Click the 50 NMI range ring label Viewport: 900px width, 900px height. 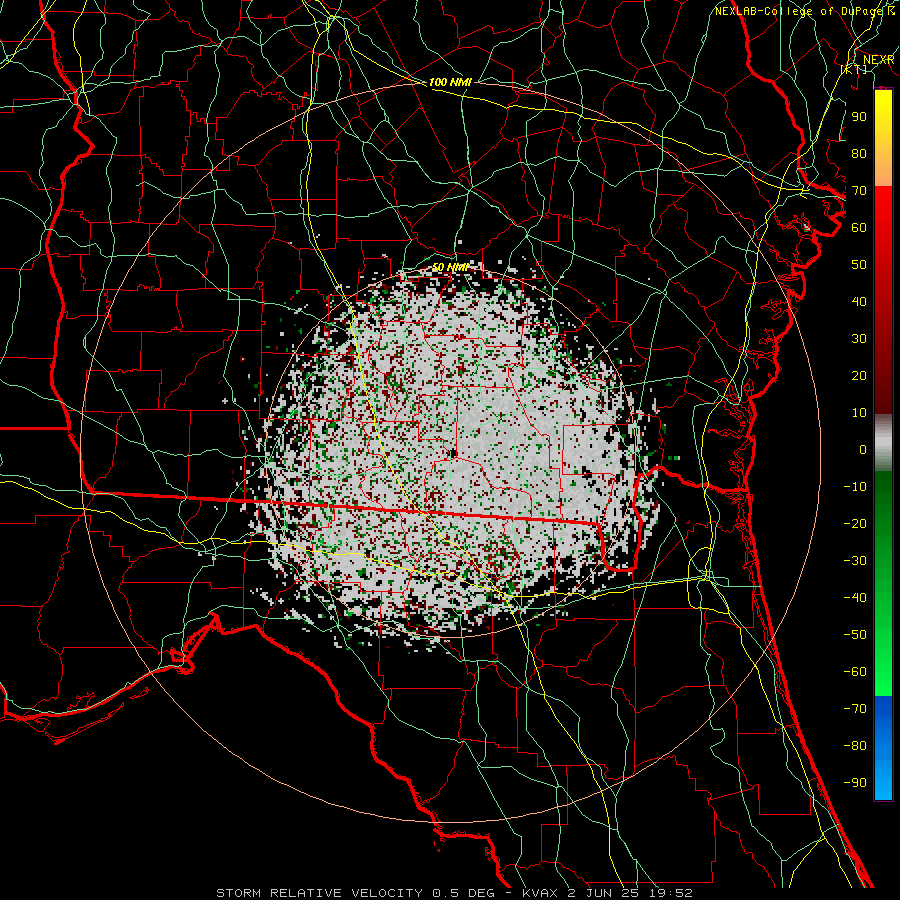(450, 267)
